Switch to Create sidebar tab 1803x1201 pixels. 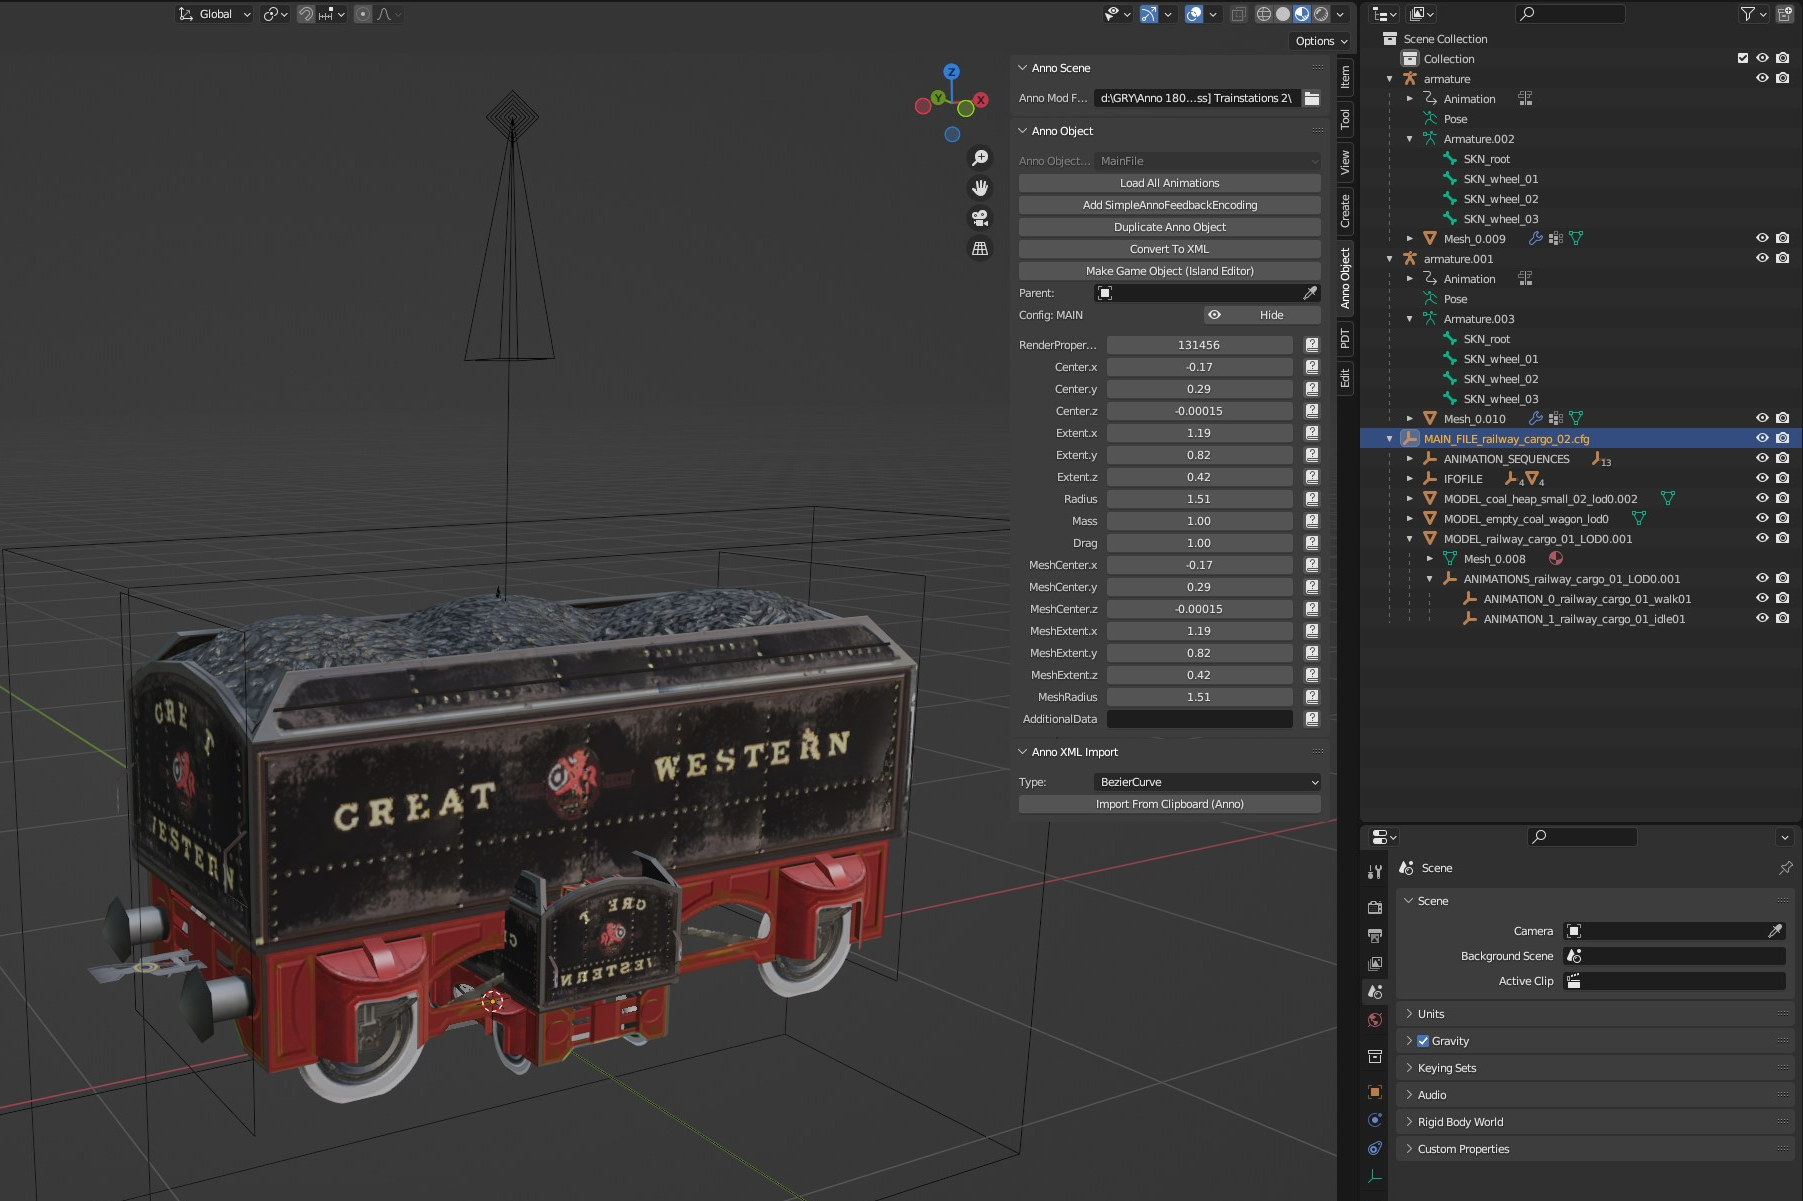click(x=1345, y=210)
